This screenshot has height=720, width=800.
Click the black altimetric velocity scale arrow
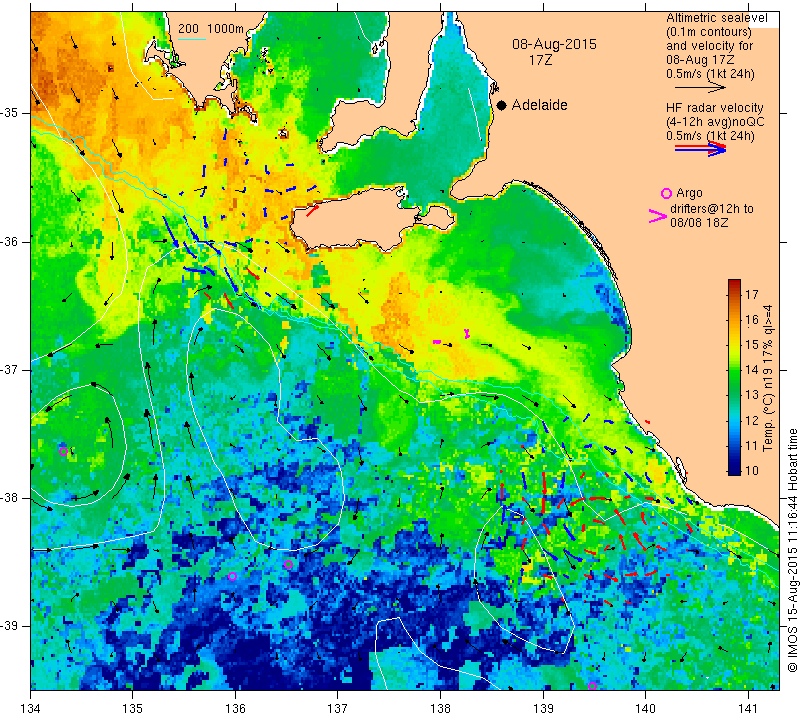pyautogui.click(x=699, y=88)
